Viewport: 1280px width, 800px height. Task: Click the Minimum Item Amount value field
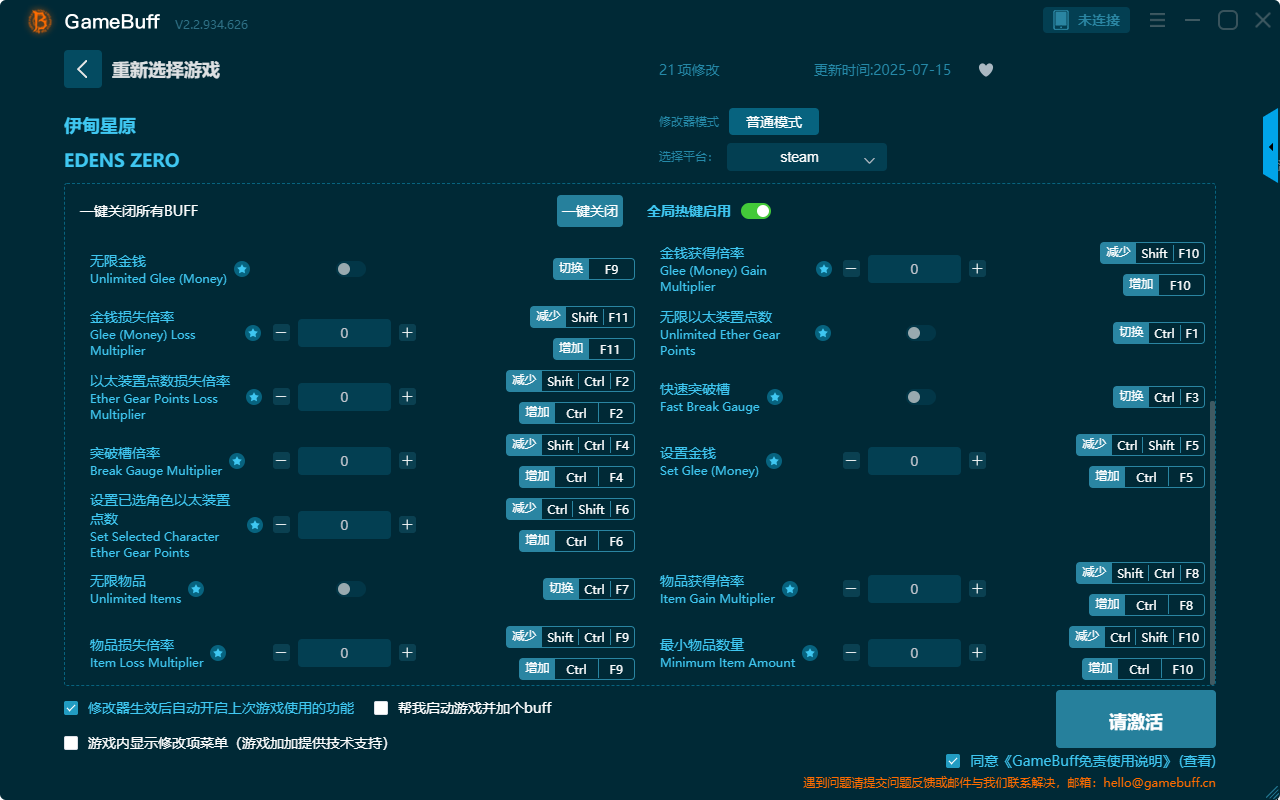point(914,653)
